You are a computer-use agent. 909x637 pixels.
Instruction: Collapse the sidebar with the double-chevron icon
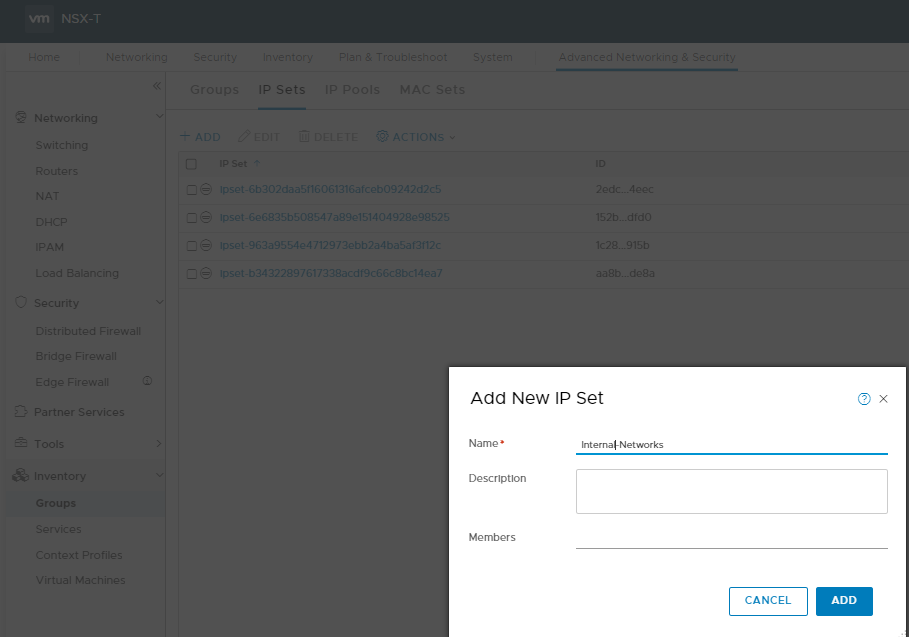pos(157,86)
